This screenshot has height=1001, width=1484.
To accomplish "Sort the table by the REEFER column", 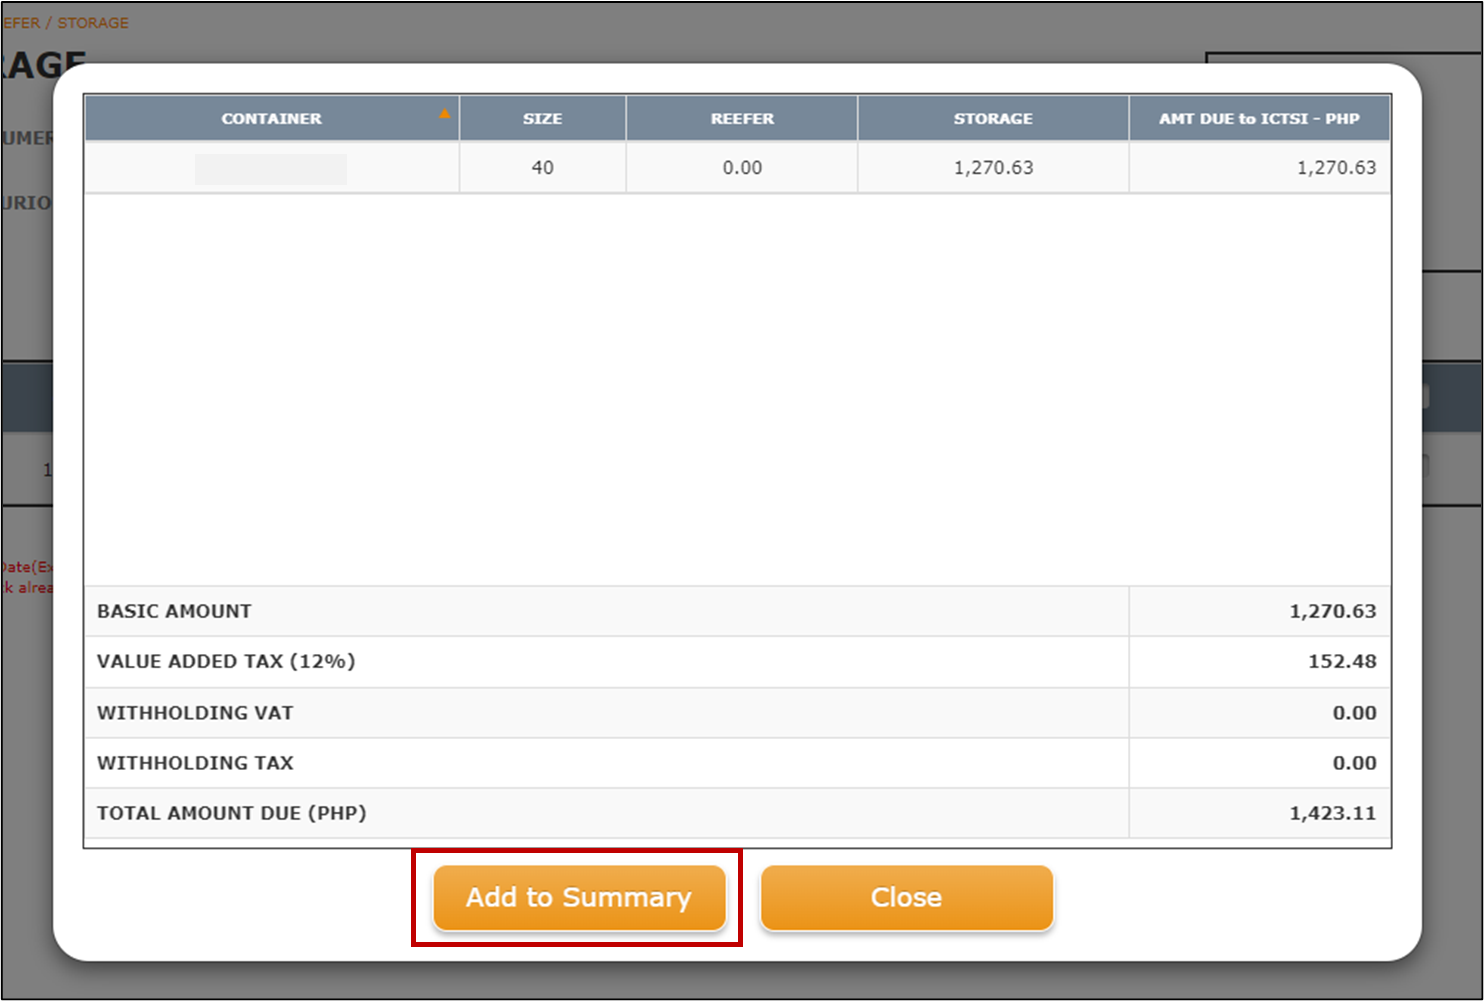I will pos(741,117).
